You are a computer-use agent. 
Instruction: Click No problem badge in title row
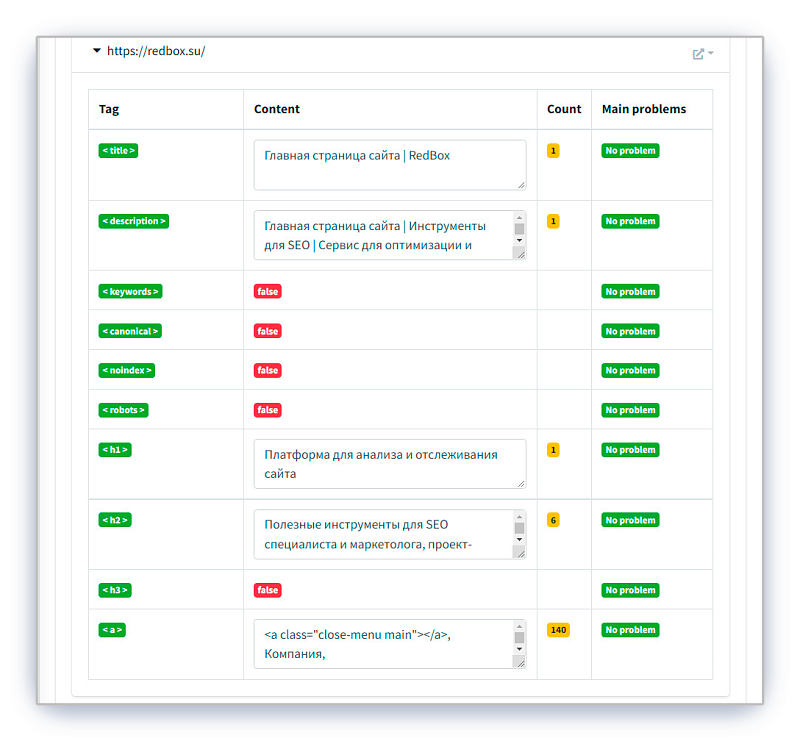[630, 151]
